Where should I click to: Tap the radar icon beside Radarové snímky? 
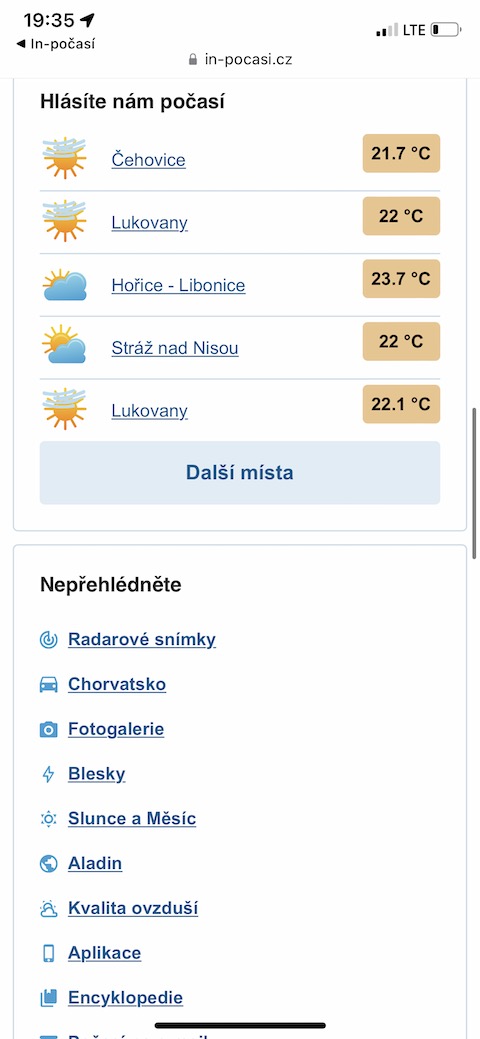click(x=48, y=639)
